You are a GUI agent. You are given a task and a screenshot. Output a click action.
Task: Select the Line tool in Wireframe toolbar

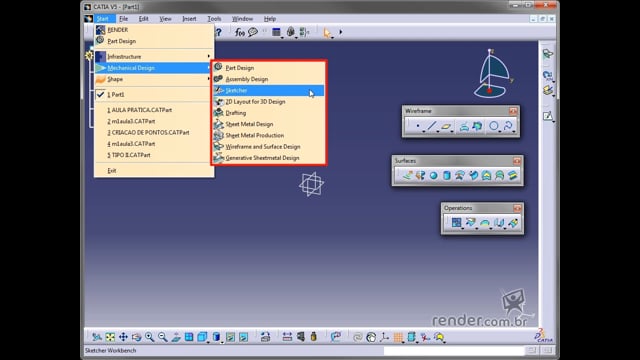pyautogui.click(x=431, y=126)
